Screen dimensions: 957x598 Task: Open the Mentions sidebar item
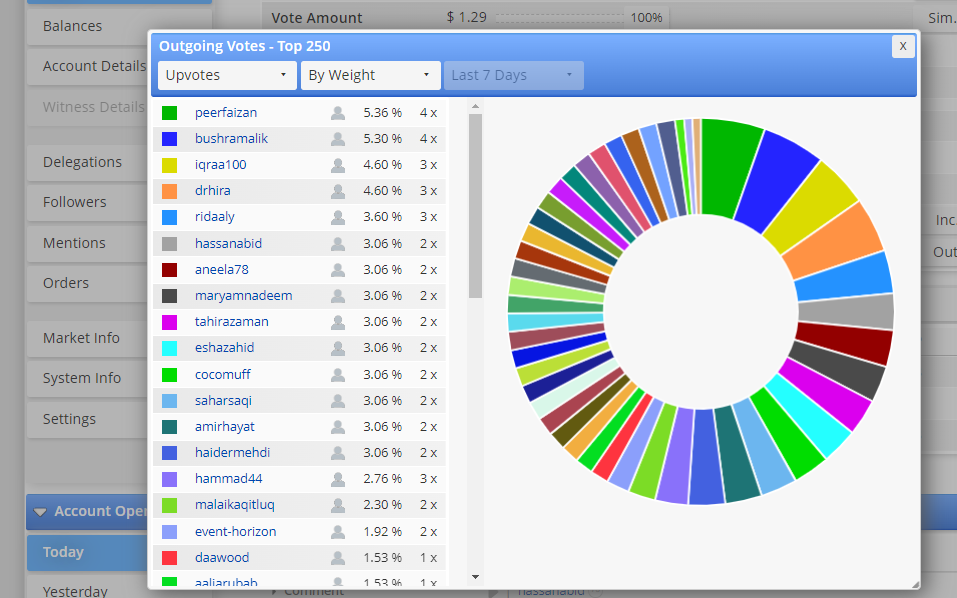point(88,243)
